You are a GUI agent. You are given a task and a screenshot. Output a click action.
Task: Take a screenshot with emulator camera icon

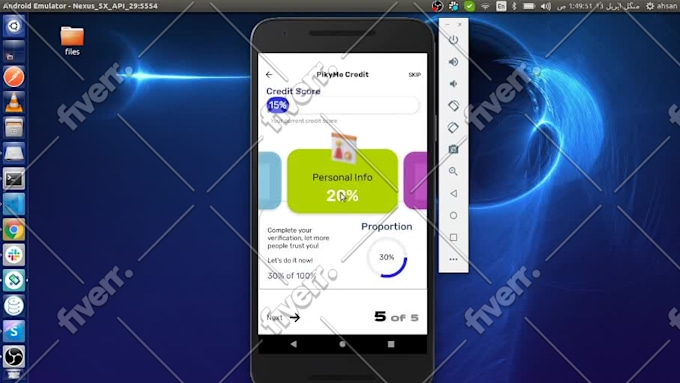pyautogui.click(x=453, y=149)
